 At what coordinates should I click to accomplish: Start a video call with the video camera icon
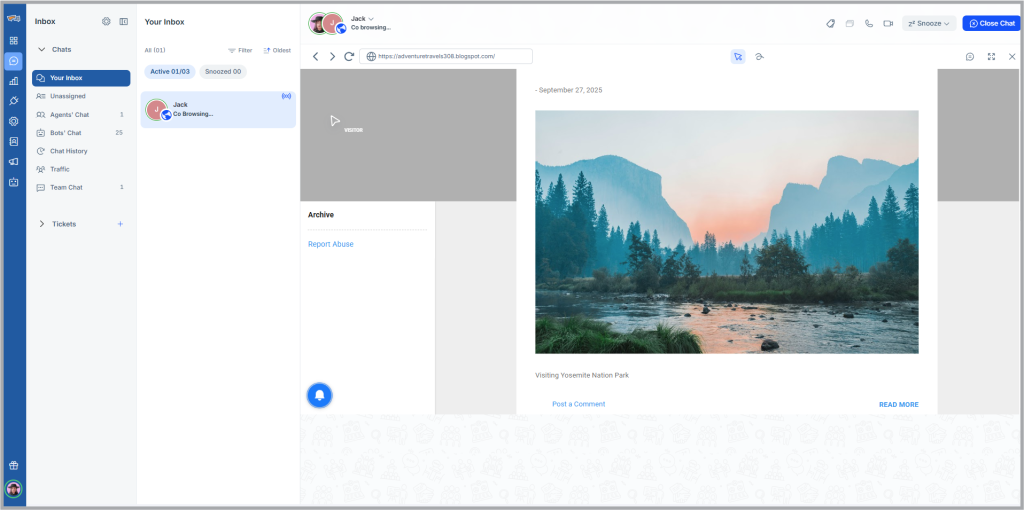click(888, 23)
